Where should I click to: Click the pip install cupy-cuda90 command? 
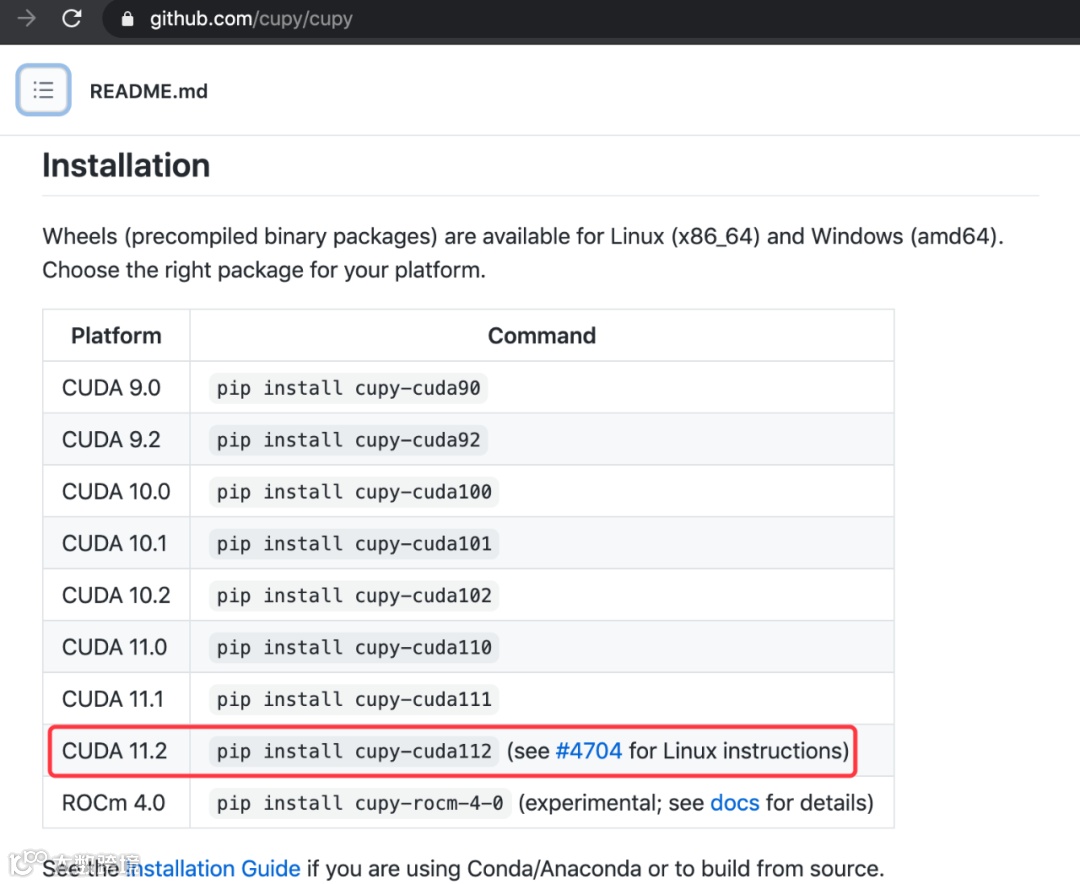tap(348, 388)
